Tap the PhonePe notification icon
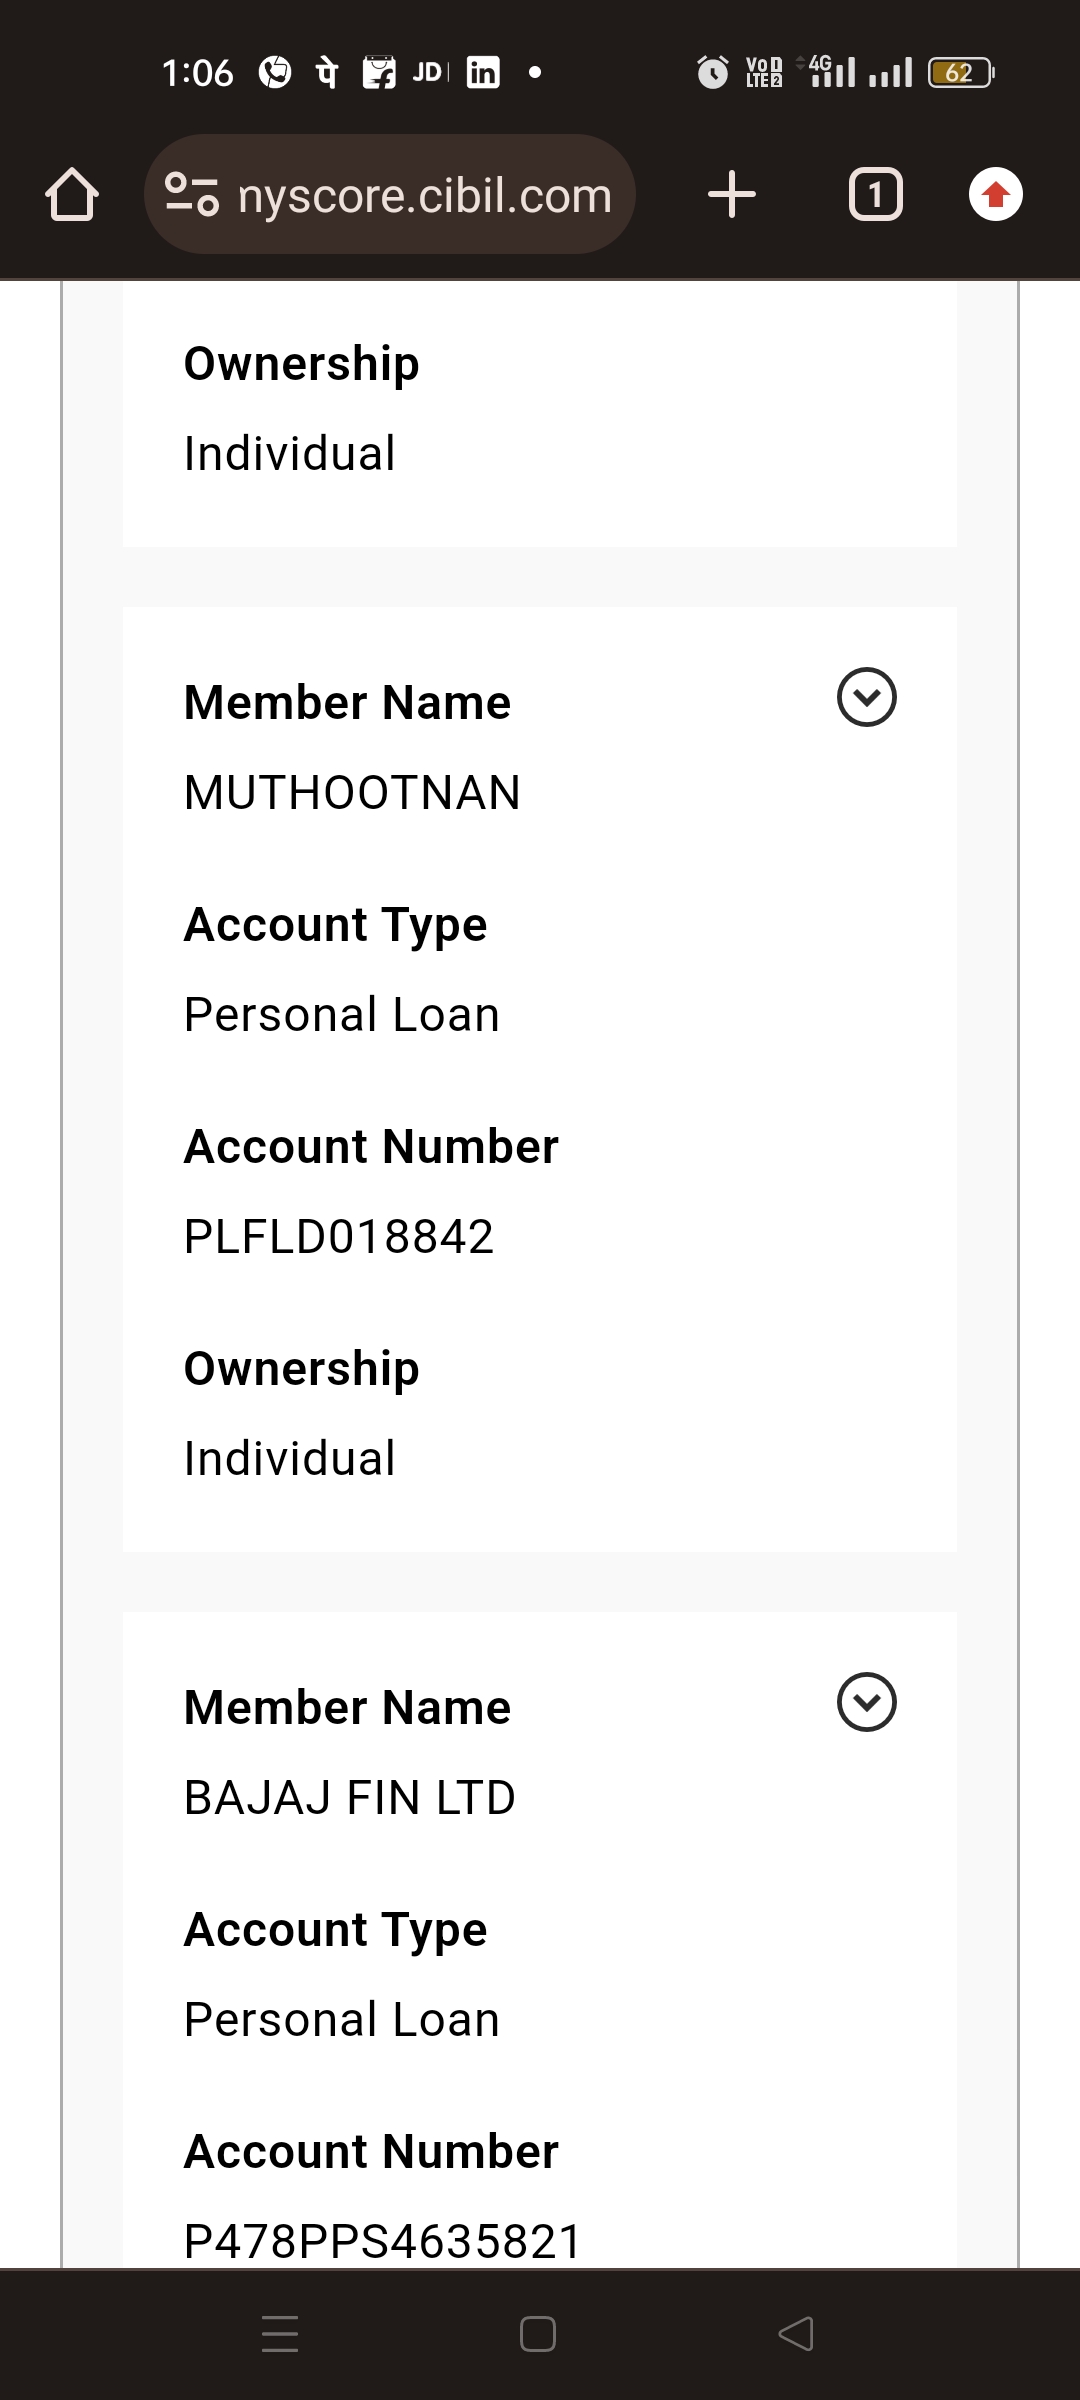Image resolution: width=1080 pixels, height=2400 pixels. pos(327,72)
